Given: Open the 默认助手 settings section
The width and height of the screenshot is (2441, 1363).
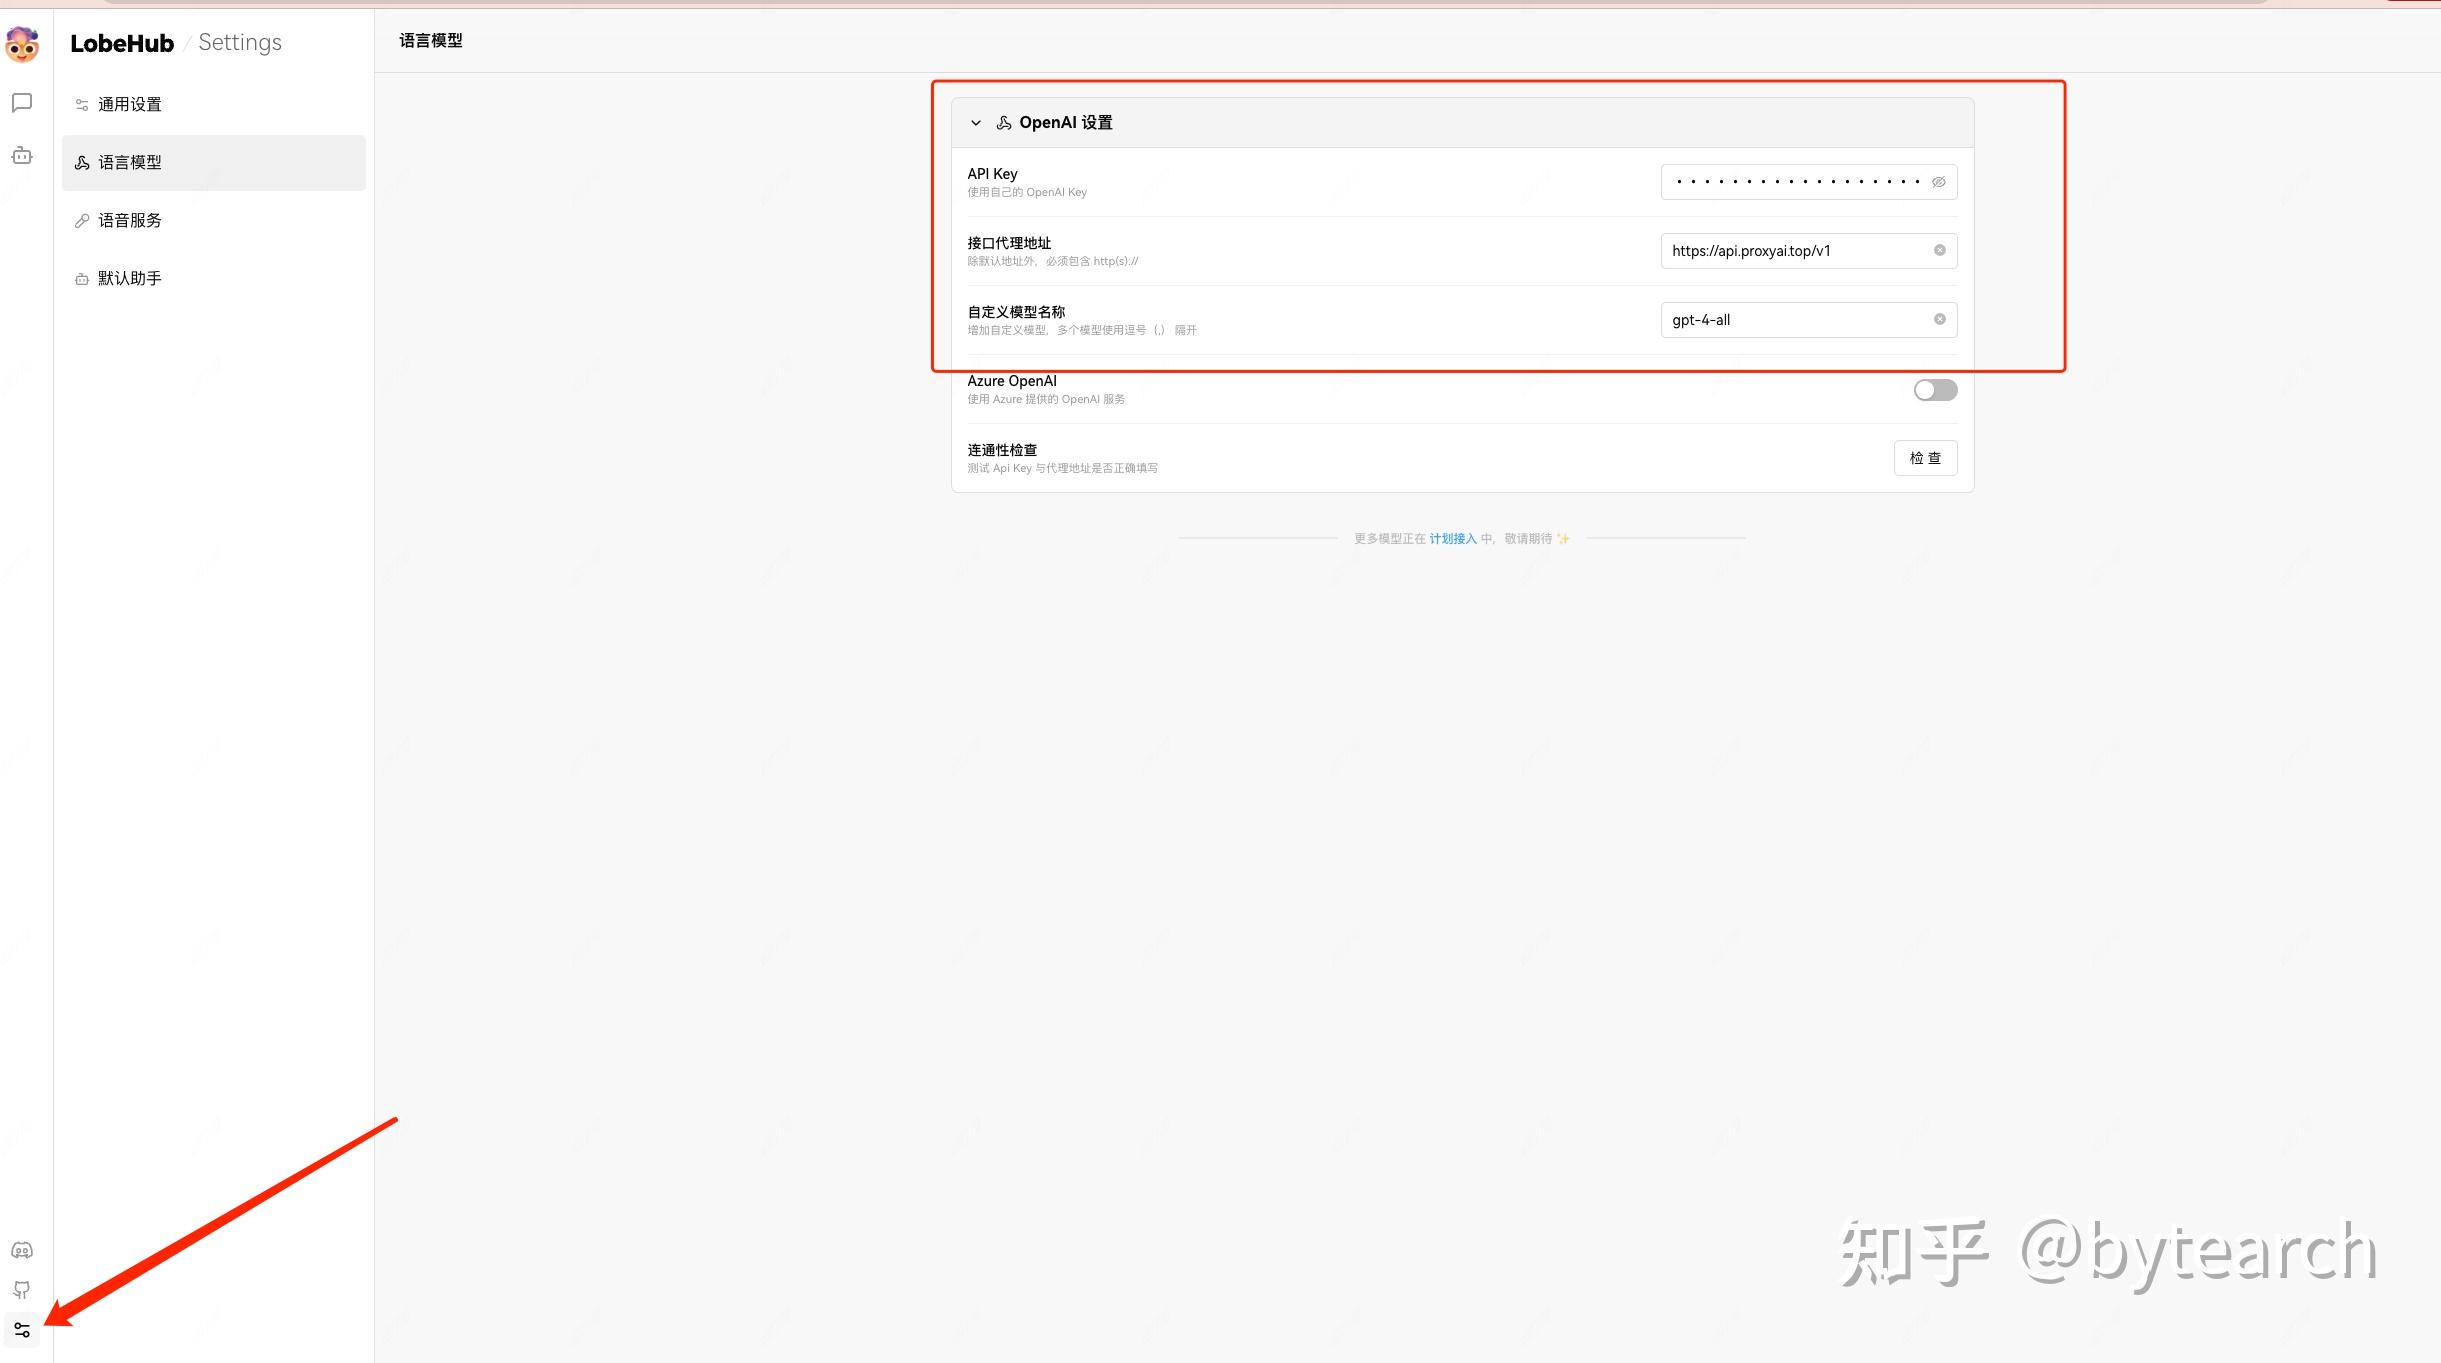Looking at the screenshot, I should pos(128,278).
